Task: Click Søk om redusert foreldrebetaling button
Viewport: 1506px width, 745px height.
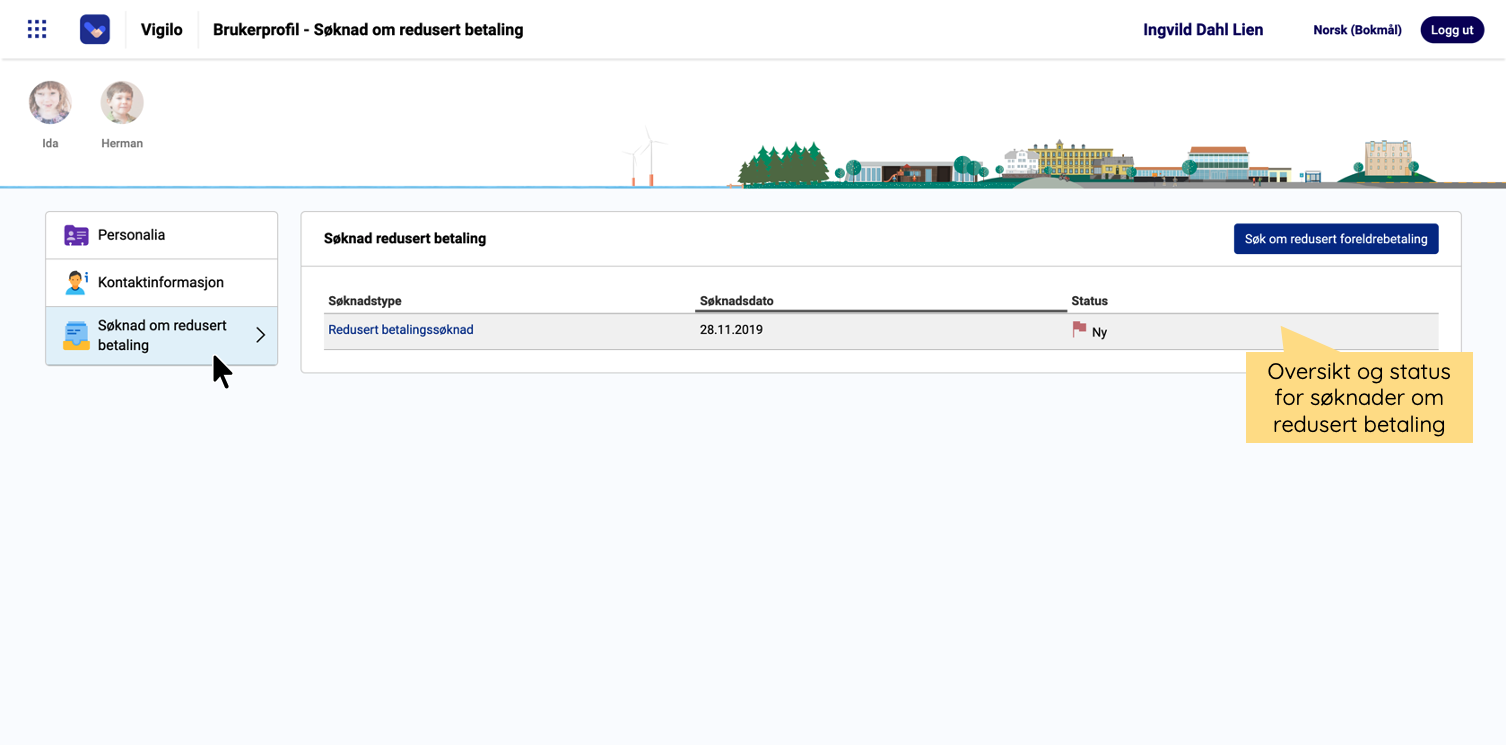Action: pos(1335,239)
